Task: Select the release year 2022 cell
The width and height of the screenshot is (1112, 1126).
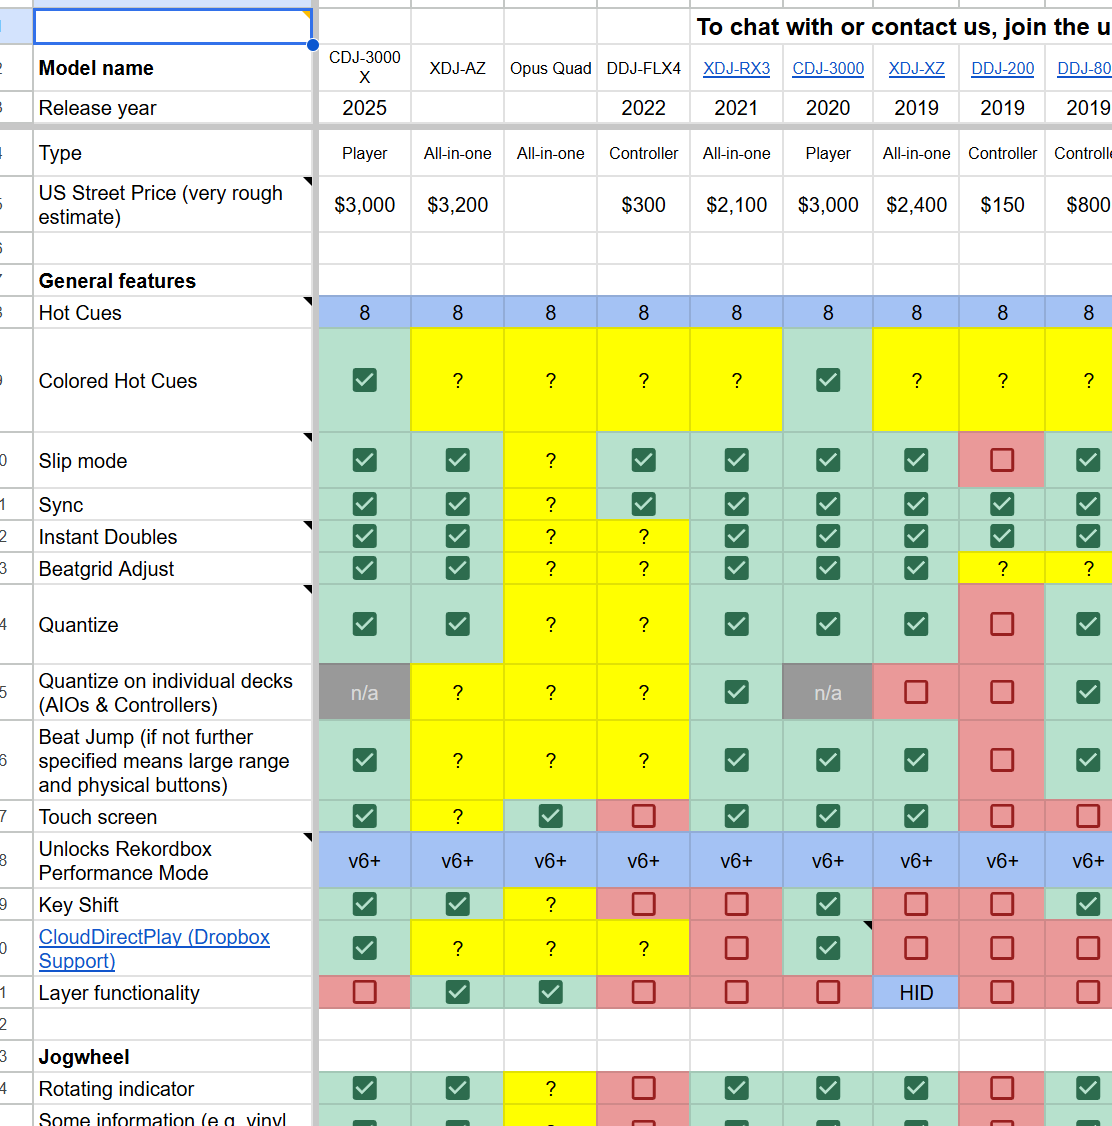Action: [643, 108]
